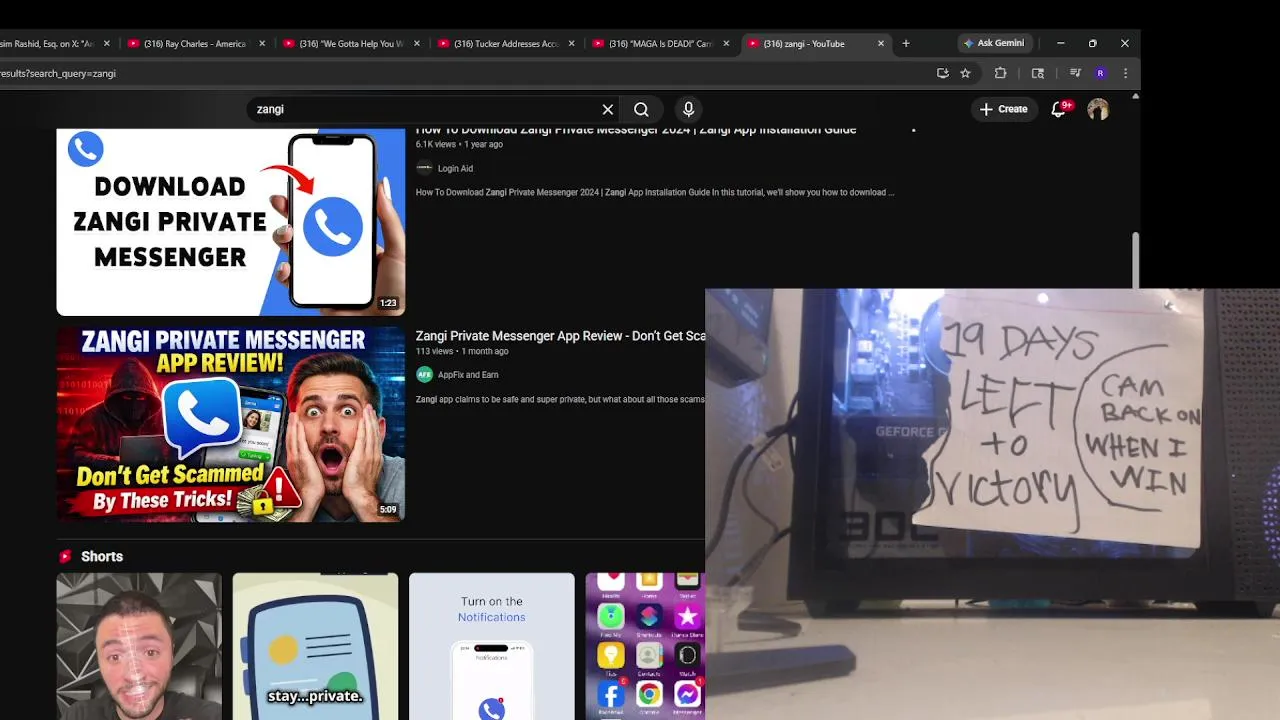
Task: Open the Zangi App Review thumbnail
Action: [231, 424]
